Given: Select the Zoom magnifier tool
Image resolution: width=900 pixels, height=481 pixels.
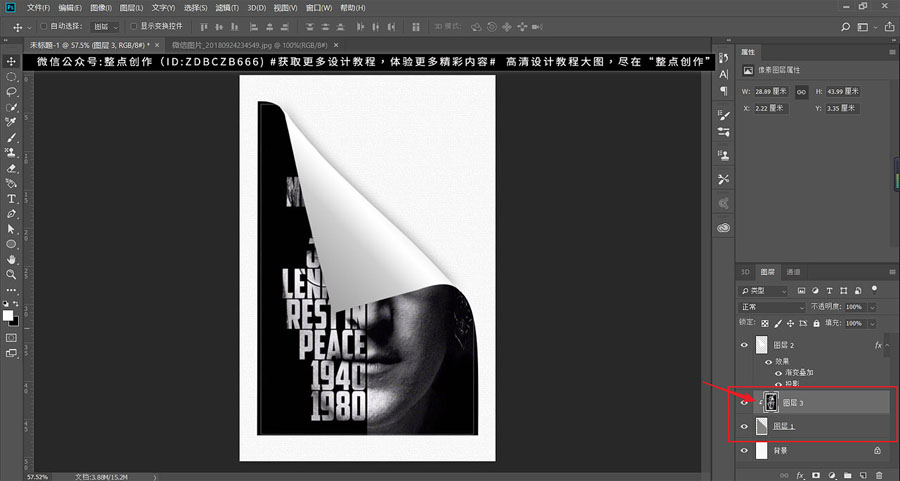Looking at the screenshot, I should tap(11, 274).
